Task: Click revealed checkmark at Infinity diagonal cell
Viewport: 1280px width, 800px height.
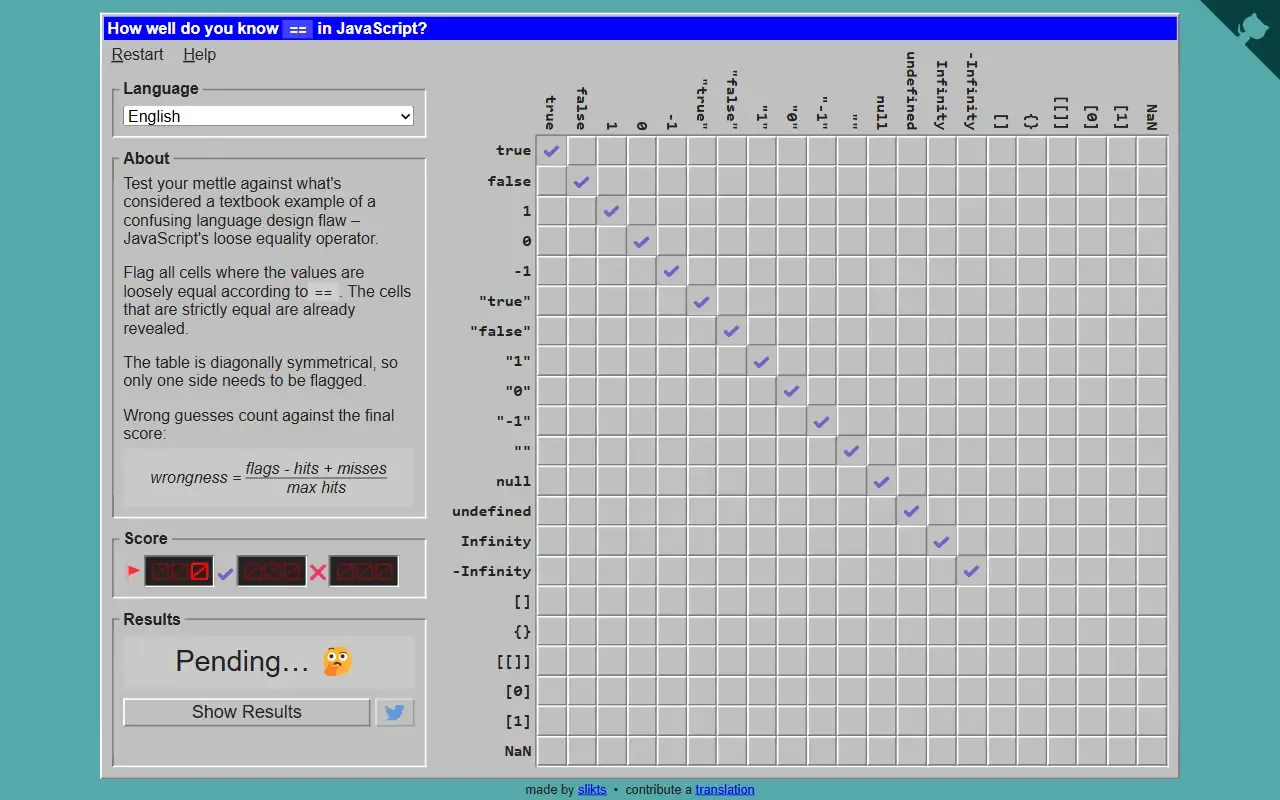Action: [942, 541]
